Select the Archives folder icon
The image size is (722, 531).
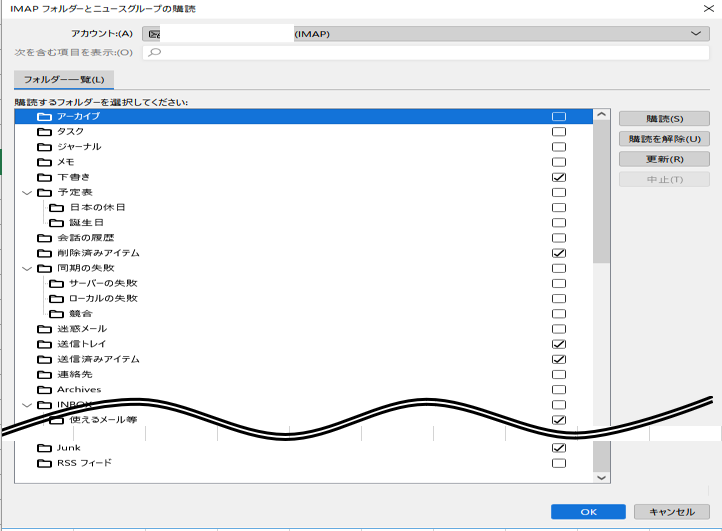pos(44,390)
